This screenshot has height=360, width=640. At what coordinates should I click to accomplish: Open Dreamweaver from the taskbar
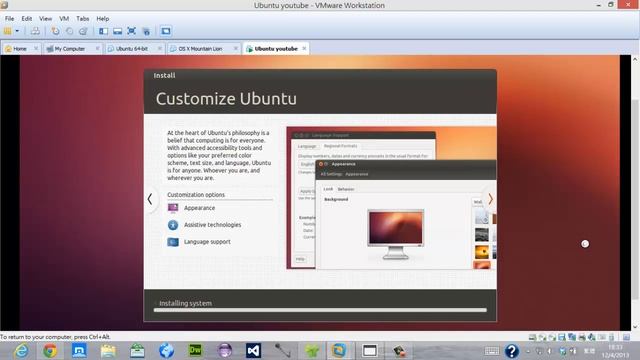[196, 351]
